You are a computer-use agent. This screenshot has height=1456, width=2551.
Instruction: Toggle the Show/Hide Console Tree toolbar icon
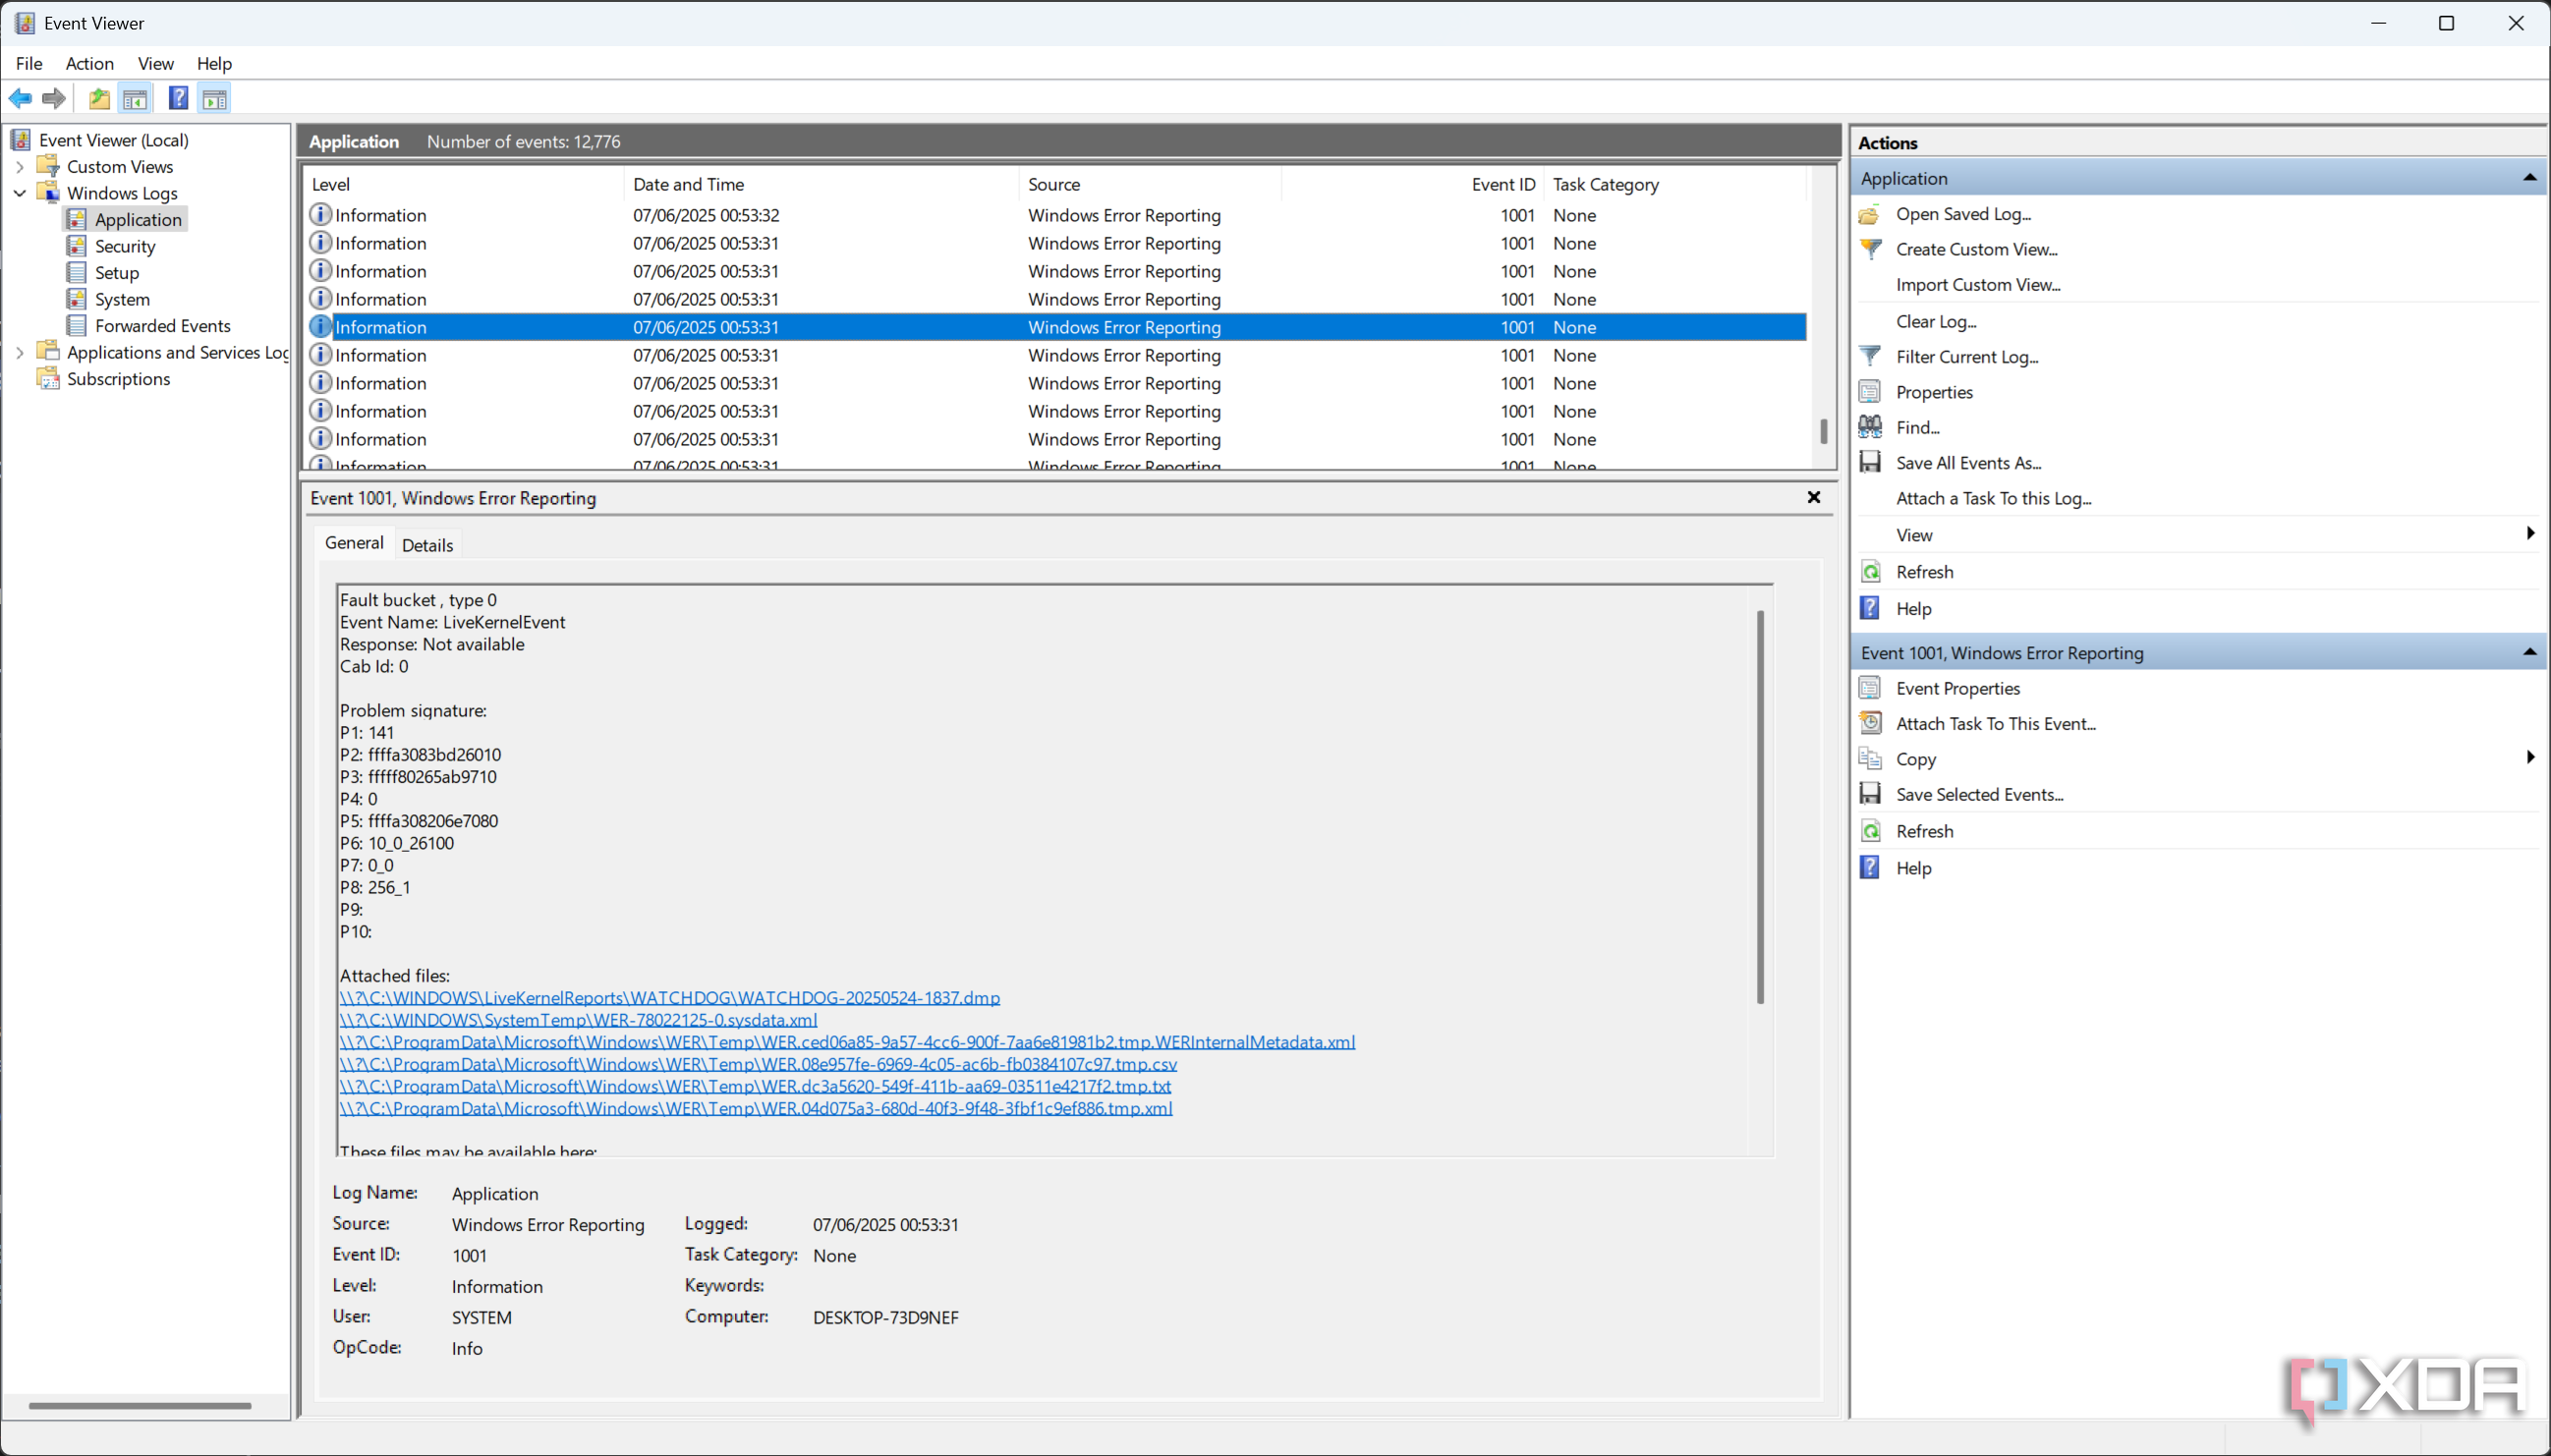tap(135, 98)
